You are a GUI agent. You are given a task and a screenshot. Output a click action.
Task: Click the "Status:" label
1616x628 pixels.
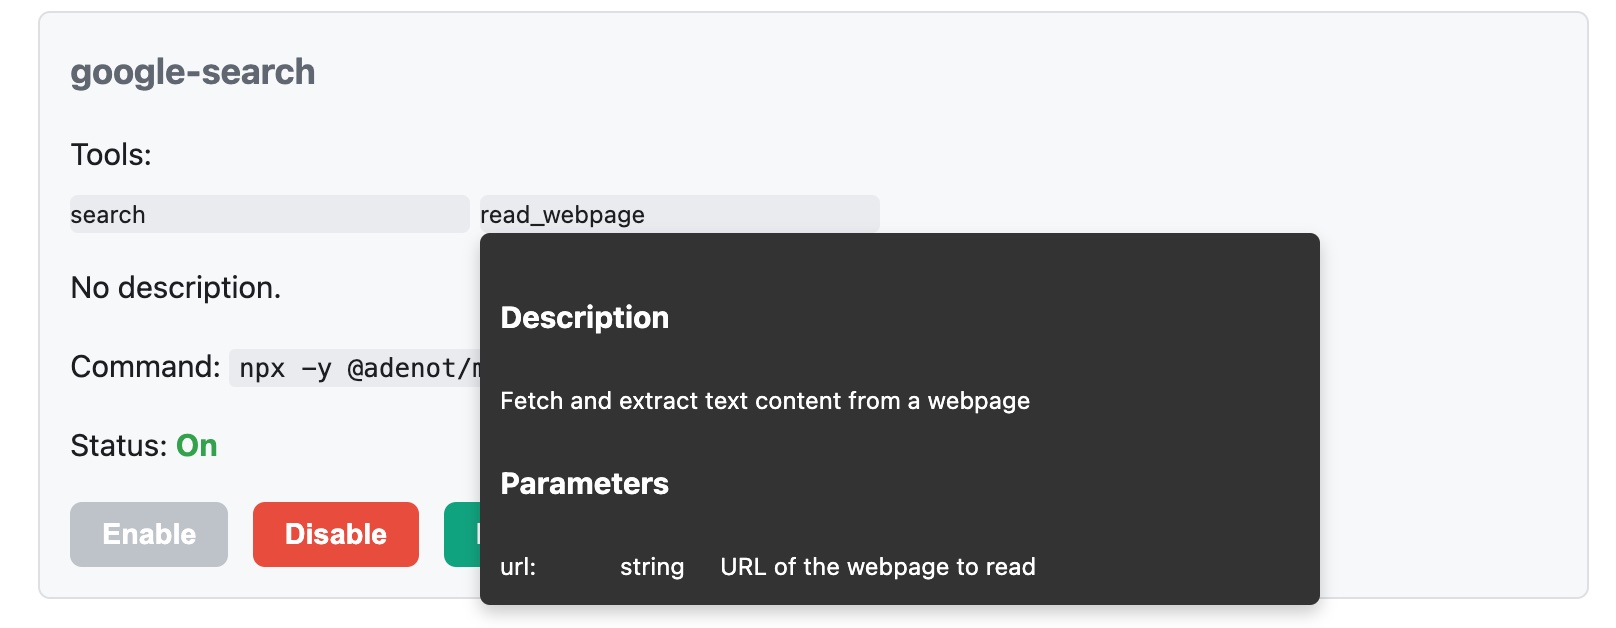tap(119, 446)
